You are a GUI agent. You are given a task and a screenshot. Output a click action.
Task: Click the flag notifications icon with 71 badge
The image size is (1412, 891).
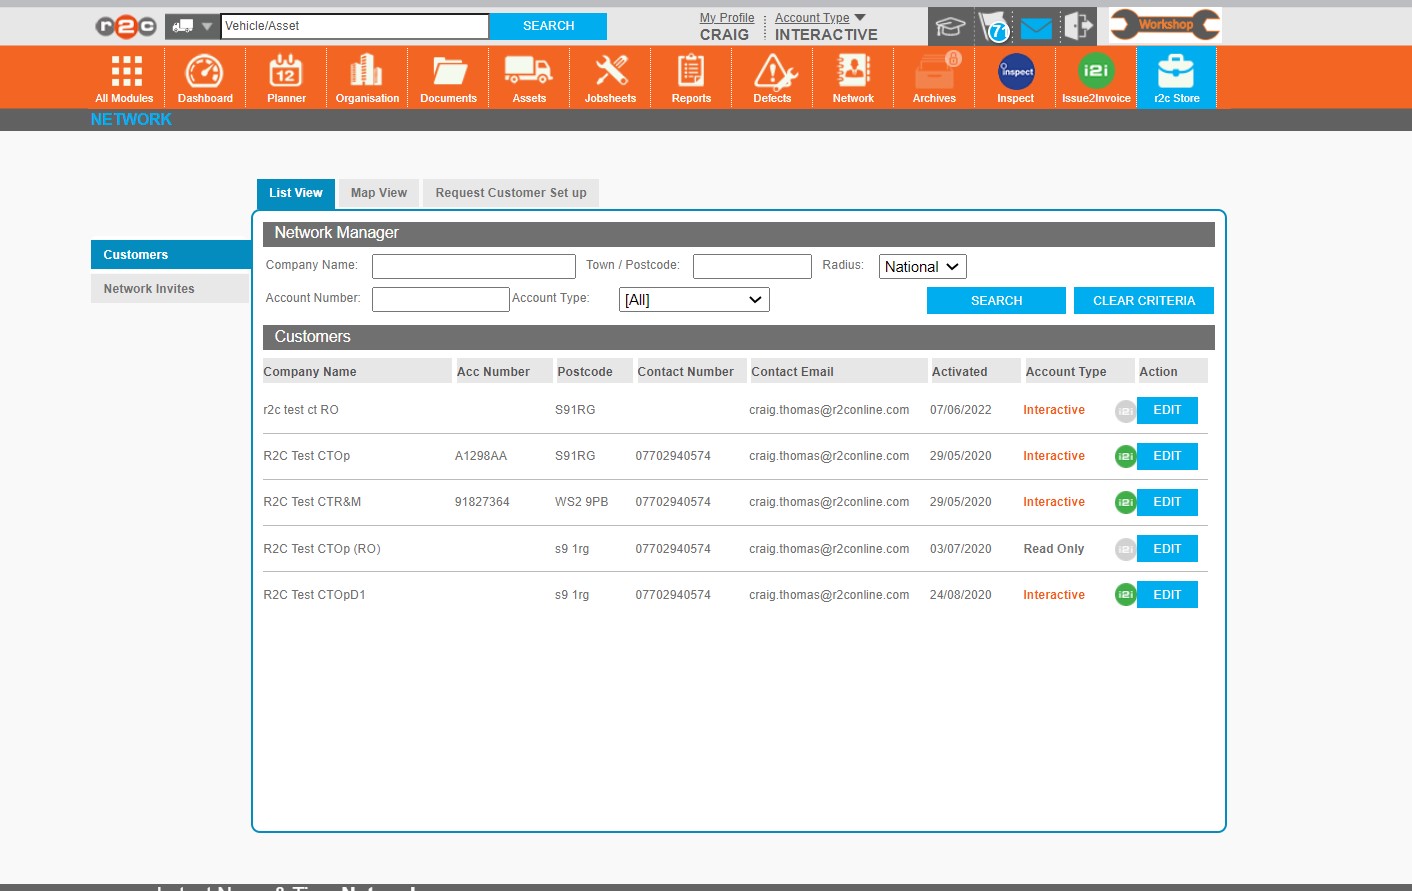coord(994,27)
